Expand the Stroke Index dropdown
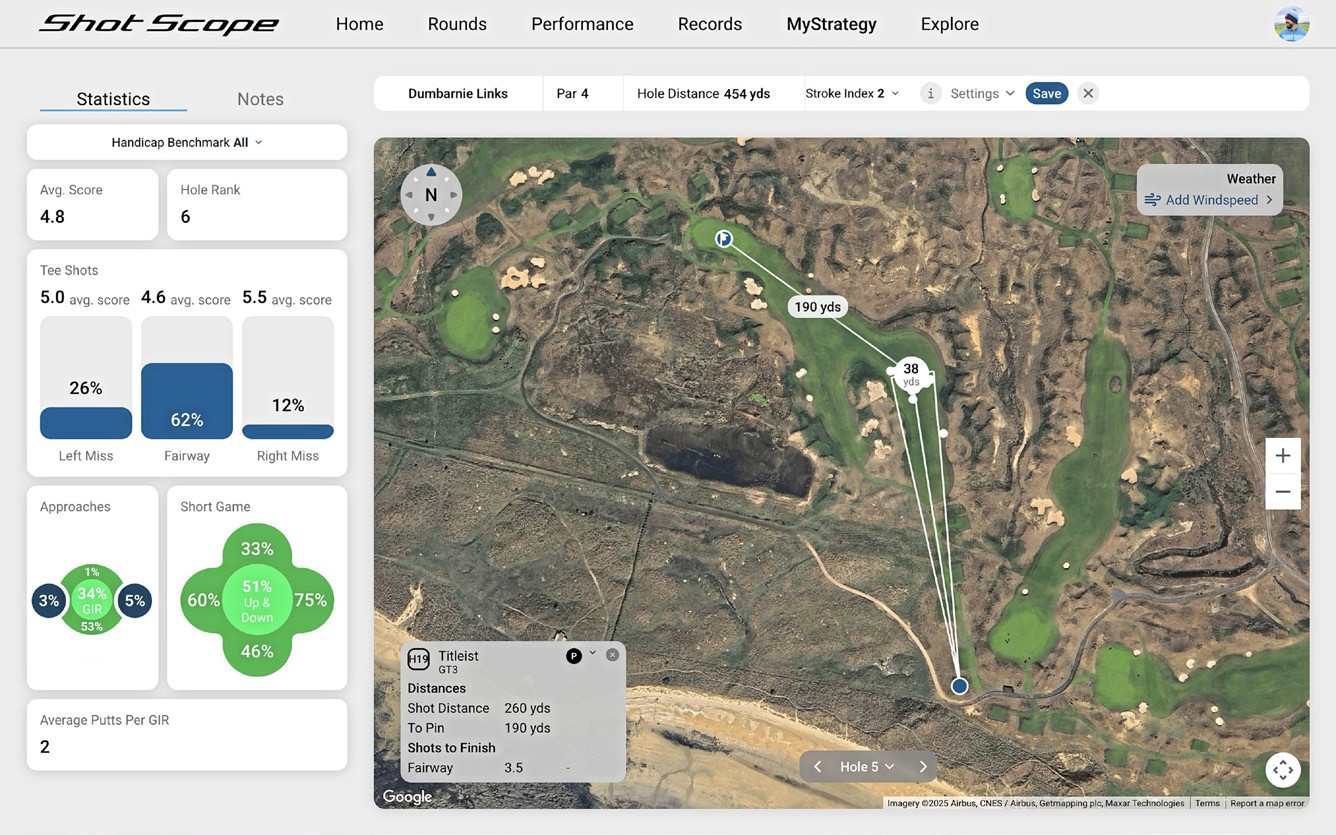This screenshot has width=1336, height=835. click(852, 93)
